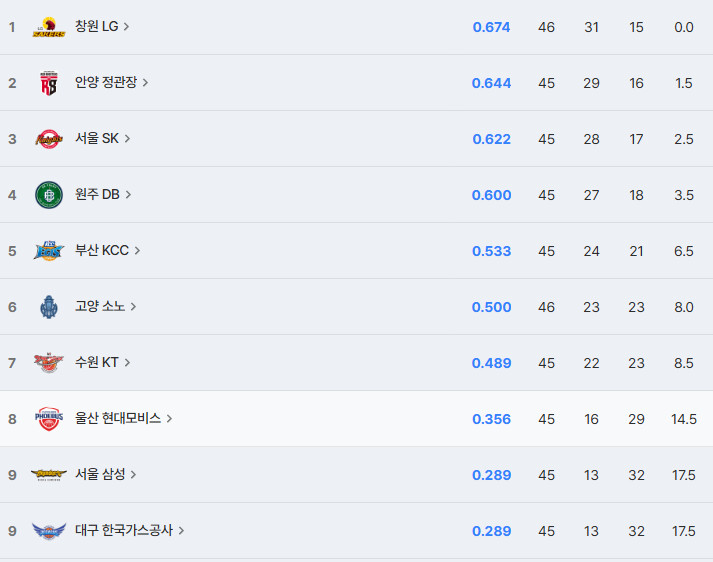Image resolution: width=713 pixels, height=562 pixels.
Task: Click the rank number 8
Action: pos(12,419)
